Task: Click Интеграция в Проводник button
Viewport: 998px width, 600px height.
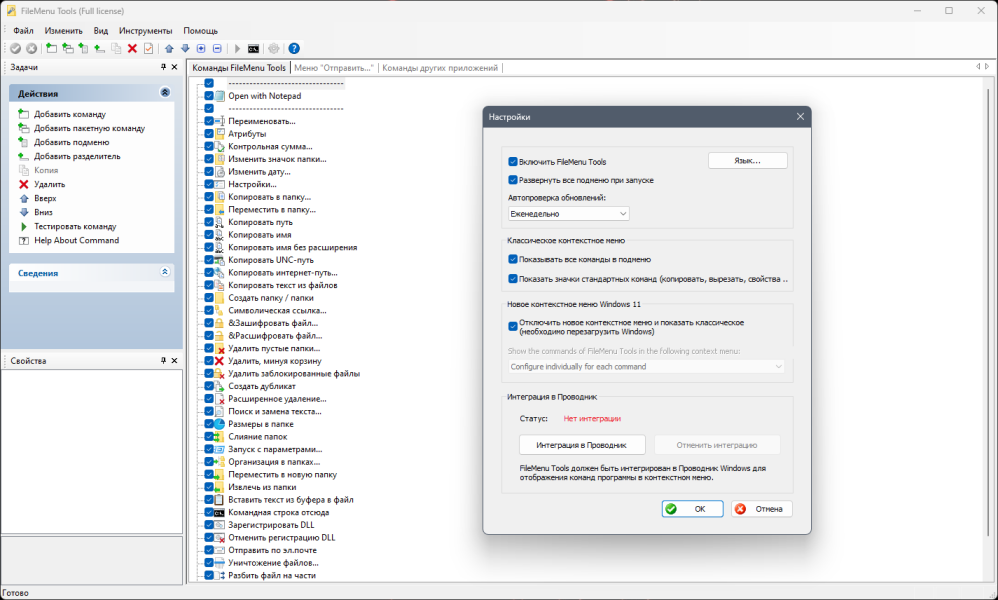Action: click(582, 445)
